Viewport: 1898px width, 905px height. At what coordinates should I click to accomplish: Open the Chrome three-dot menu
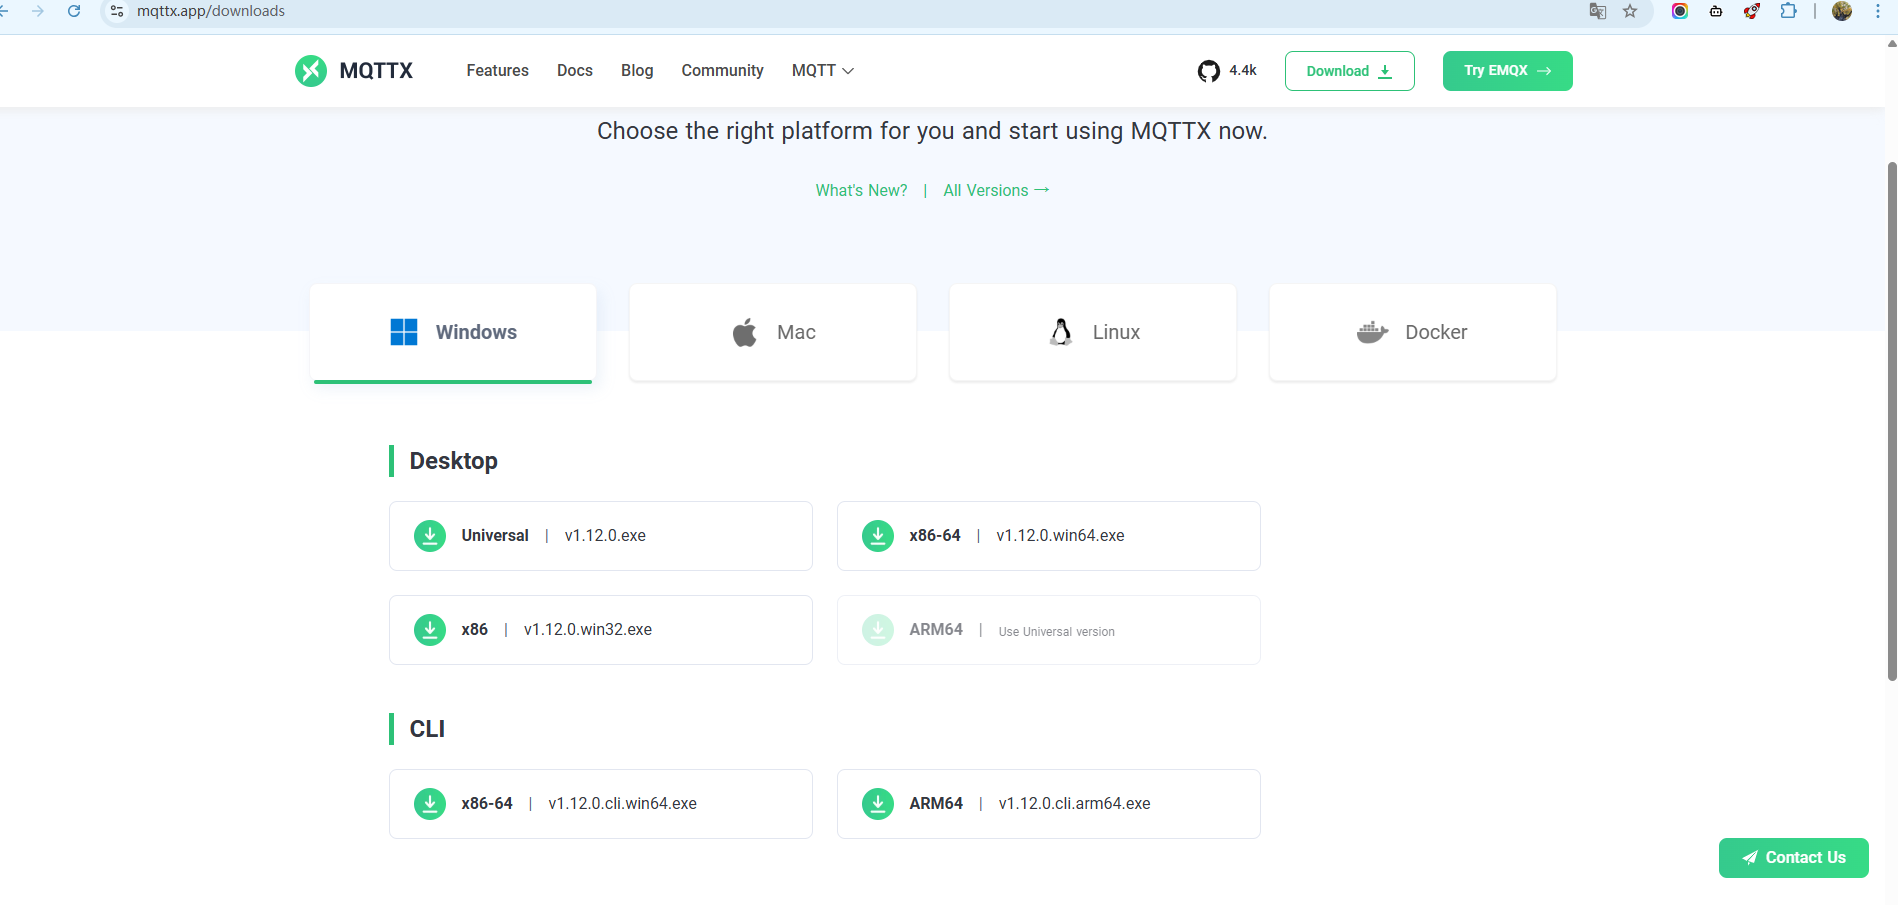click(x=1877, y=11)
